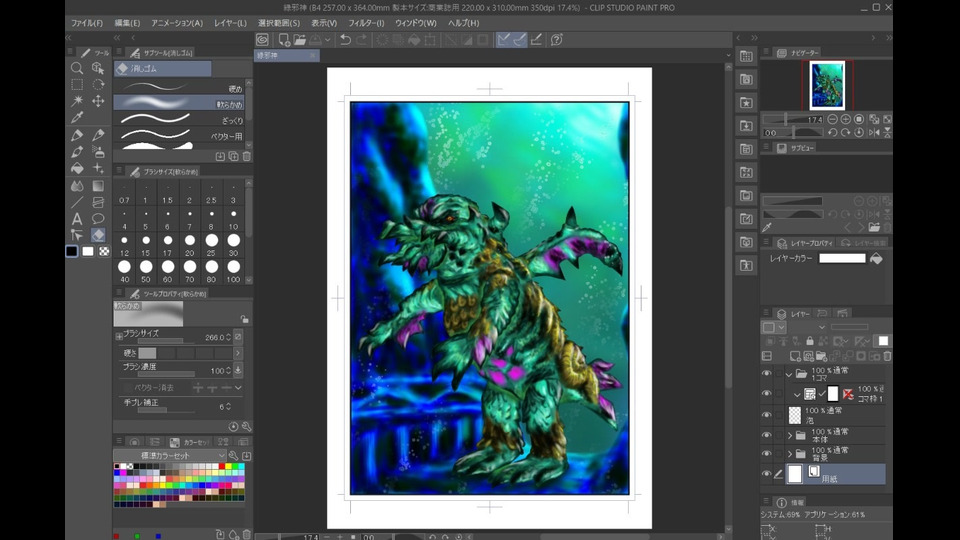
Task: Hide the 本体 folder layer
Action: (767, 435)
